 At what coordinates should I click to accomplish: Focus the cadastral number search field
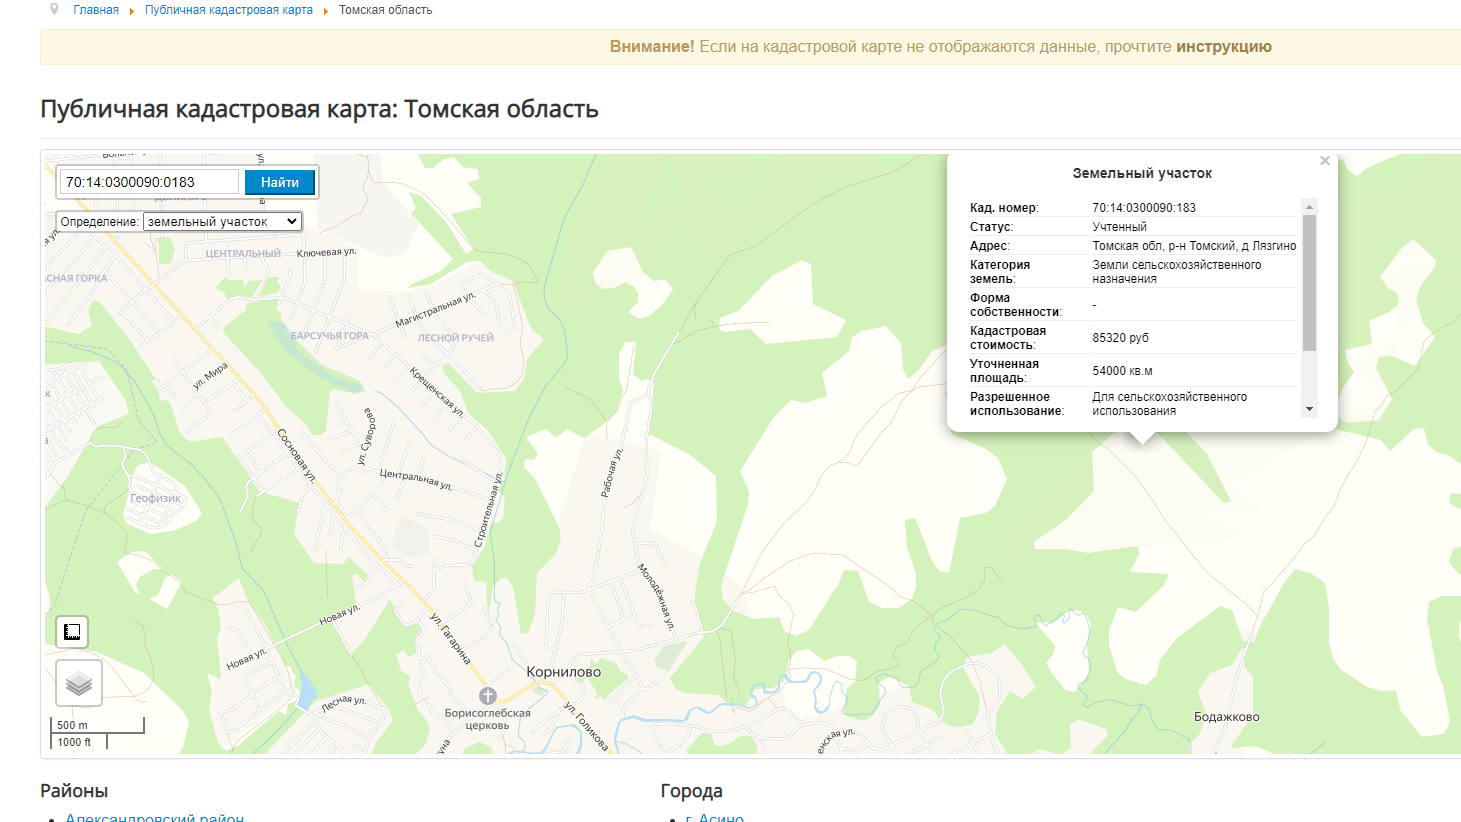click(x=149, y=182)
